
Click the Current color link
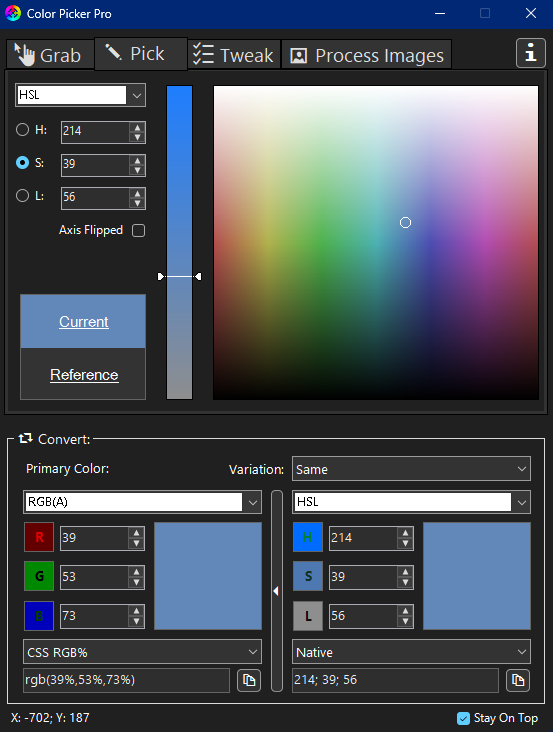[84, 322]
